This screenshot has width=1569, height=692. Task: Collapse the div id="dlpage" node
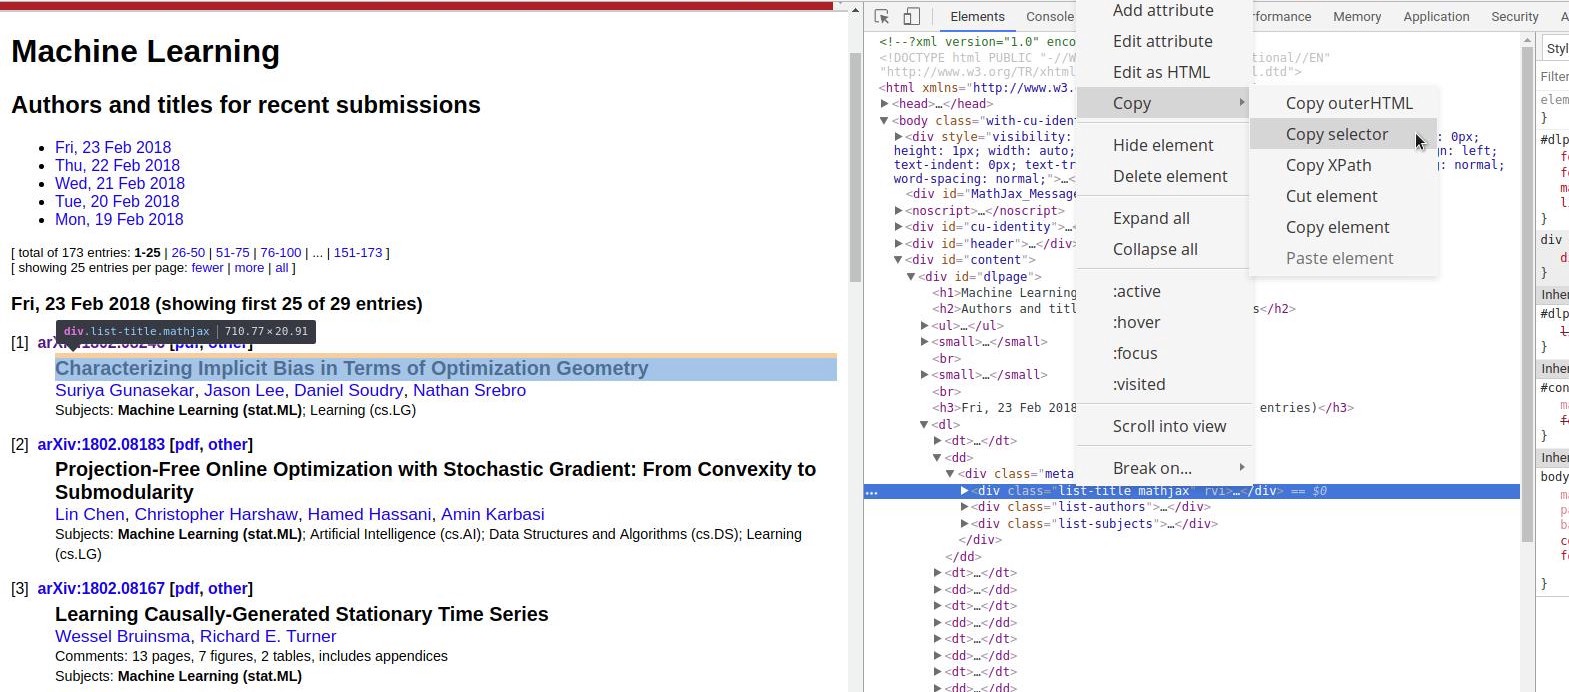click(911, 277)
